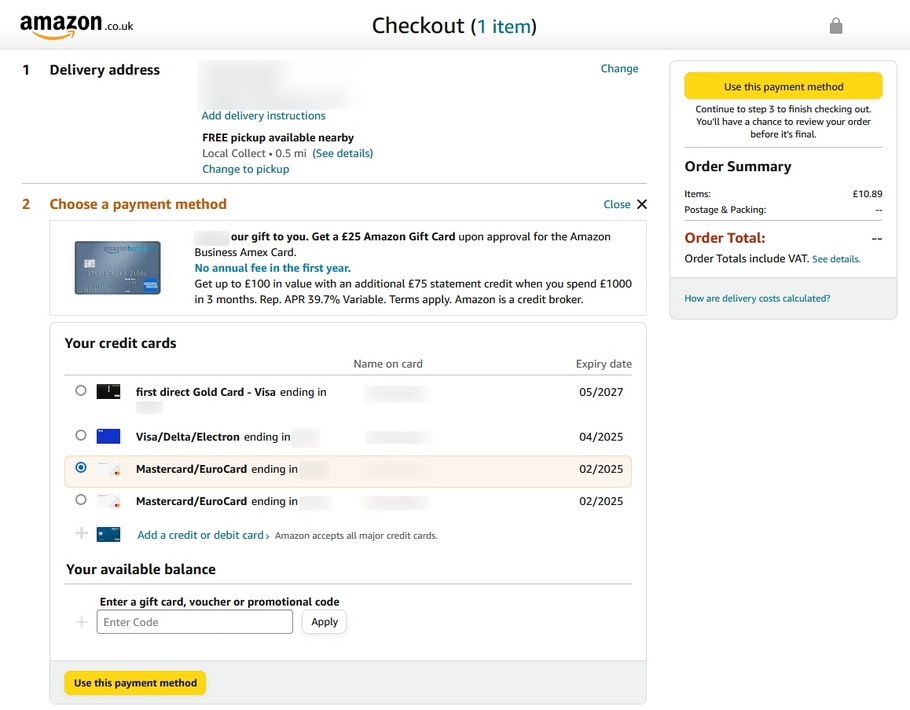Screen dimensions: 910x710
Task: Click the padlock security icon
Action: [x=836, y=26]
